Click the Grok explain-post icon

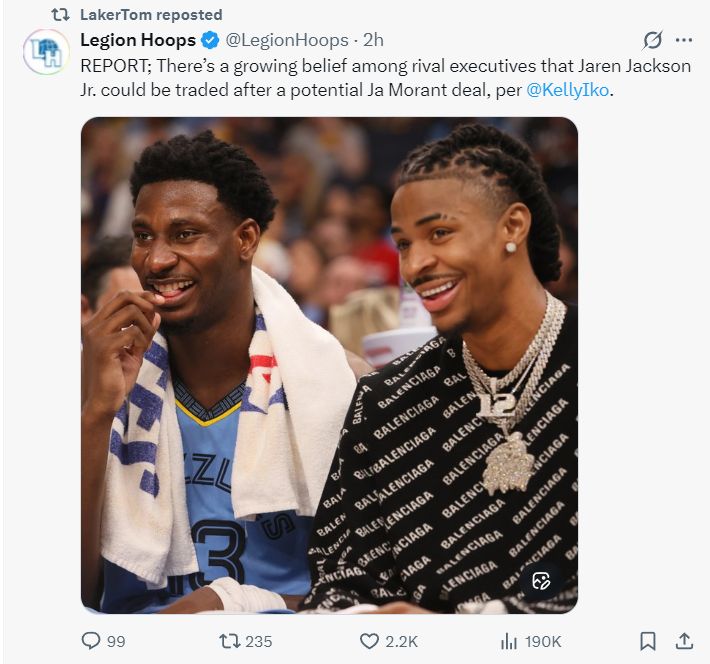tap(652, 40)
